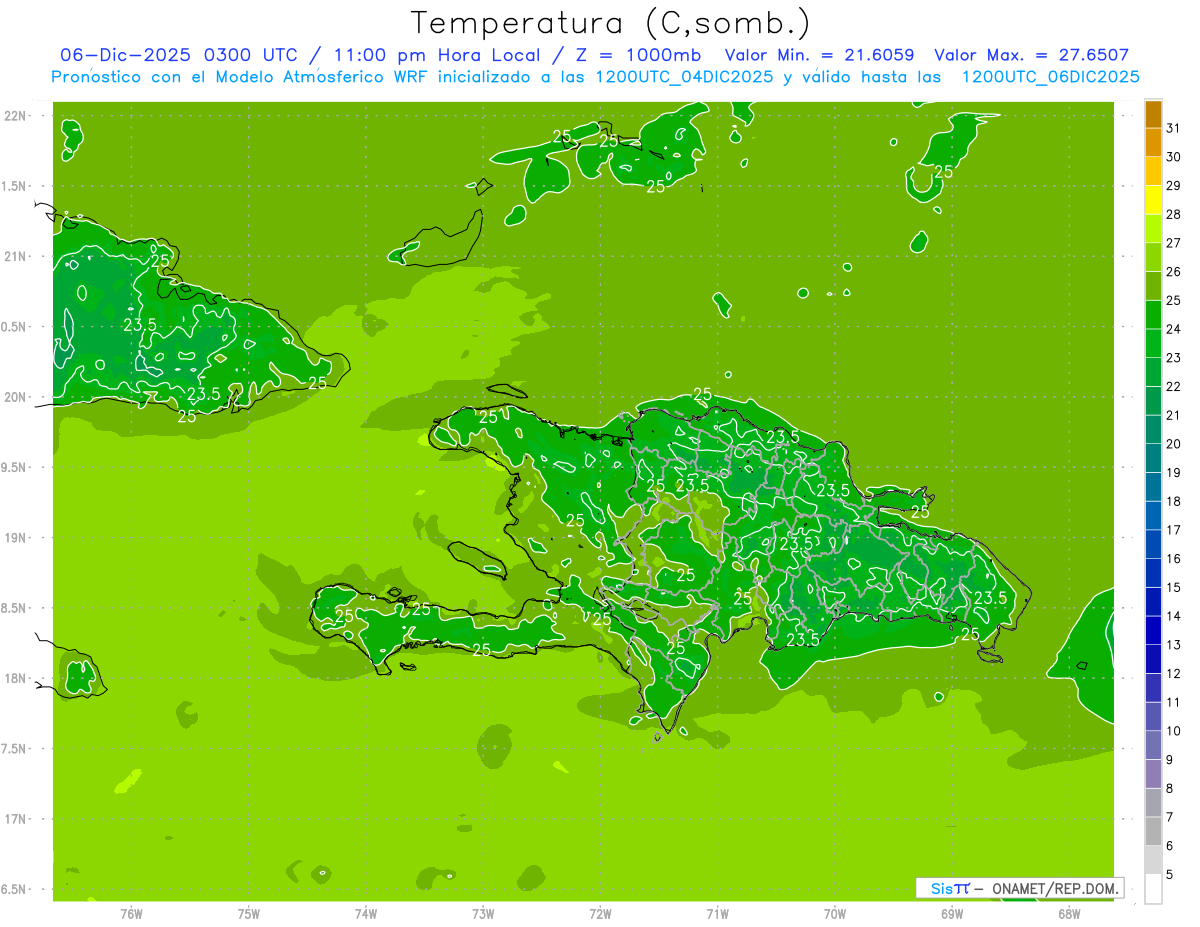Click the "Z = 1000mb" level text
Viewport: 1200px width, 927px height.
635,55
